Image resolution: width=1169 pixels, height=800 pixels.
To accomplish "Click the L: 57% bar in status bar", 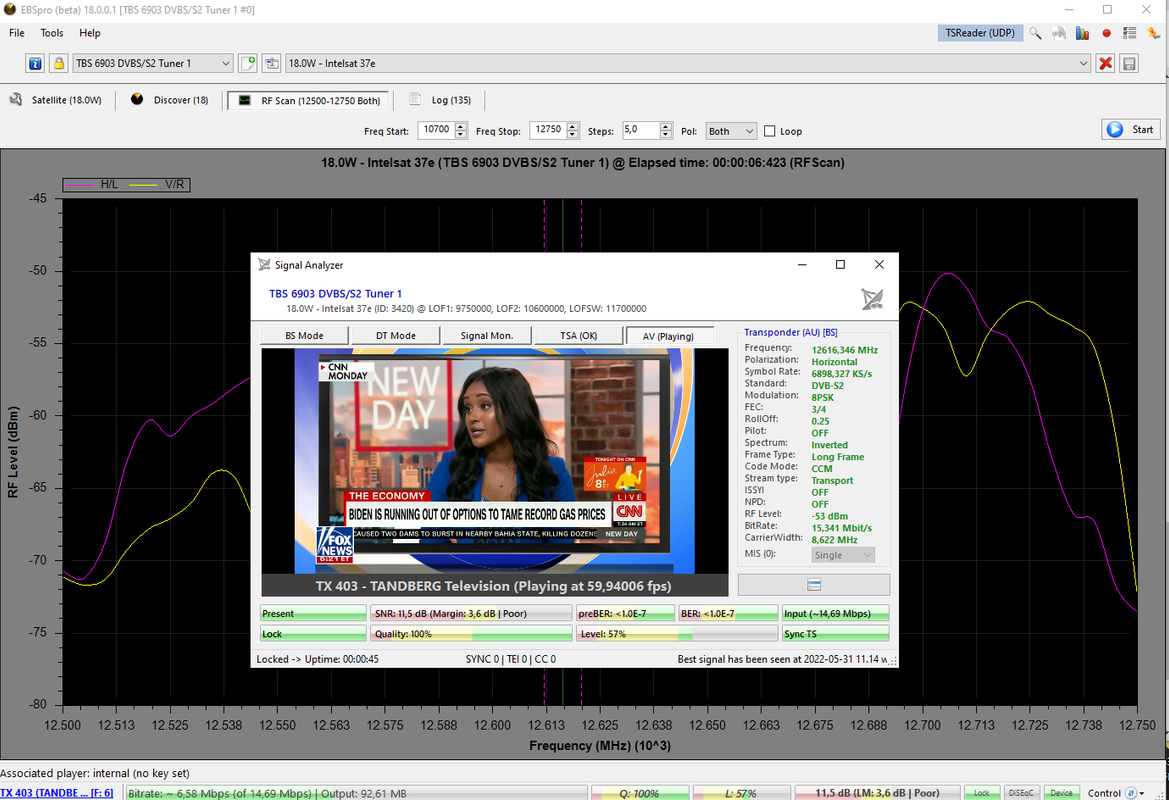I will click(x=741, y=793).
